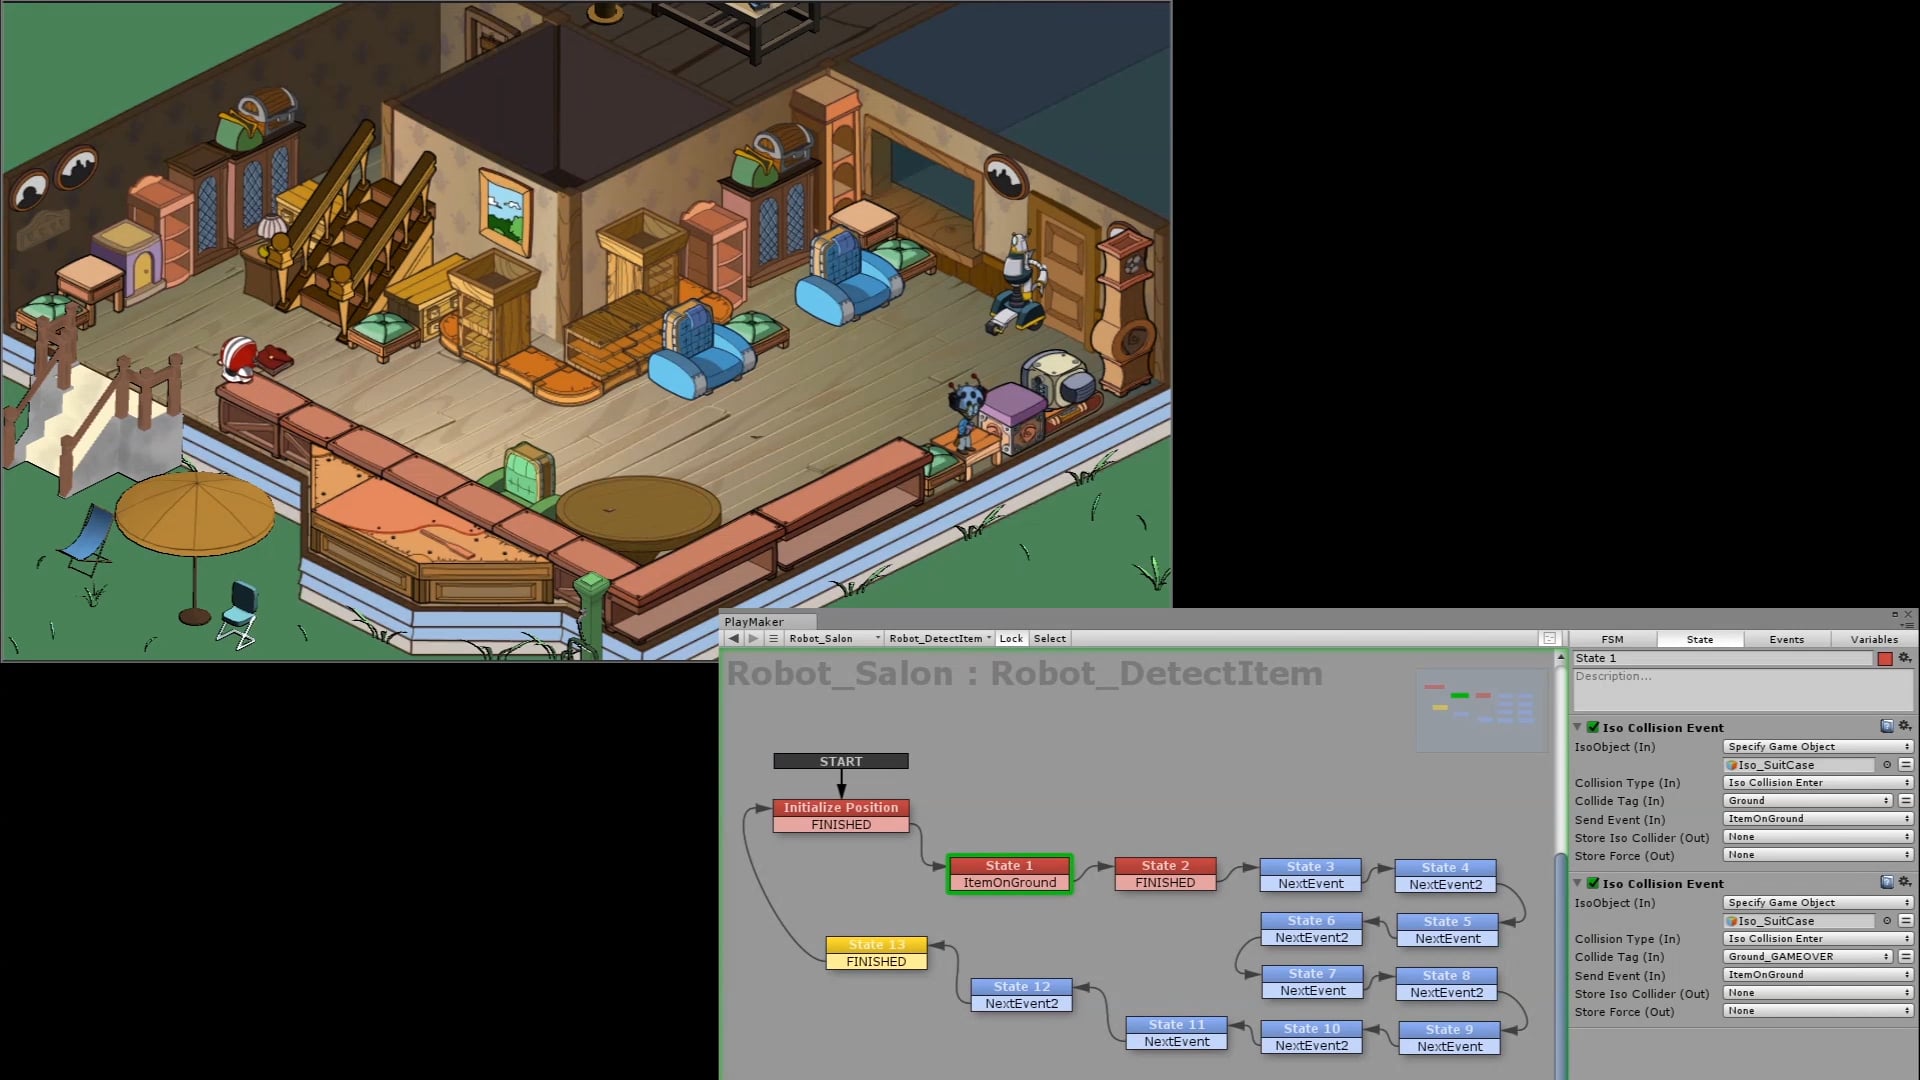Select Collide Tag Ground_GAMEOVER dropdown
Image resolution: width=1920 pixels, height=1080 pixels.
click(x=1807, y=956)
